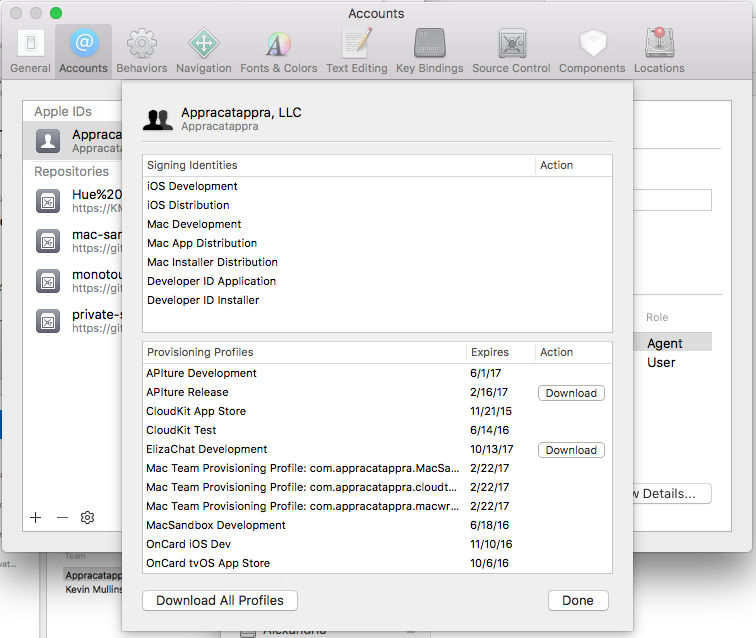Select the Agent role row
This screenshot has height=638, width=756.
point(673,343)
